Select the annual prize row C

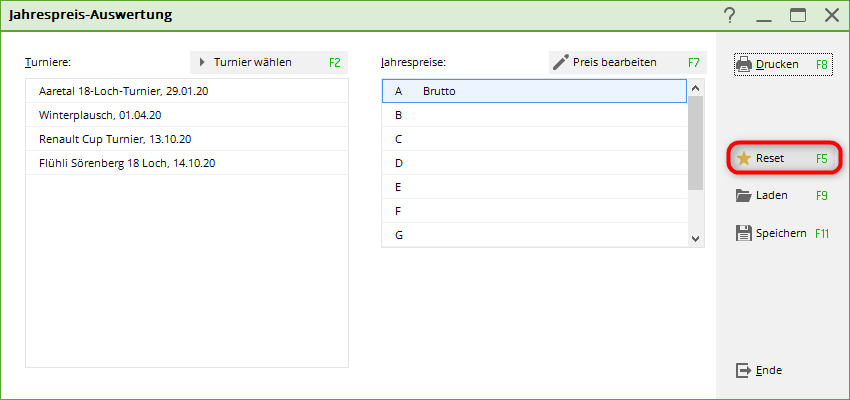pos(534,139)
